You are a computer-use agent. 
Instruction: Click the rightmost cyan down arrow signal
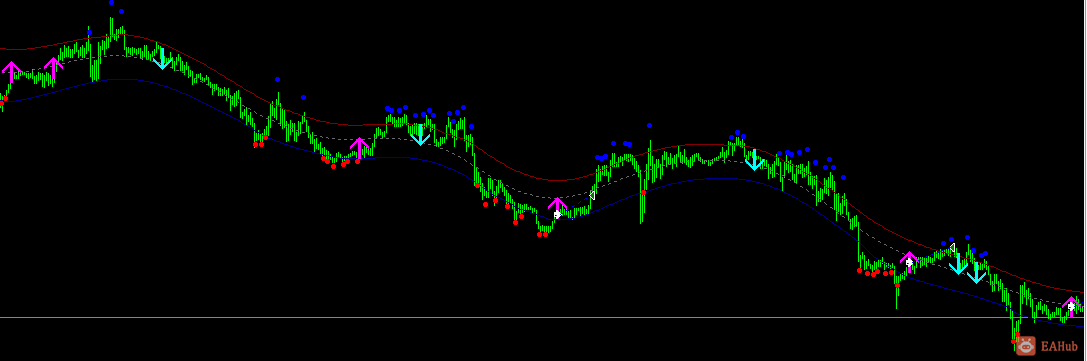(977, 272)
